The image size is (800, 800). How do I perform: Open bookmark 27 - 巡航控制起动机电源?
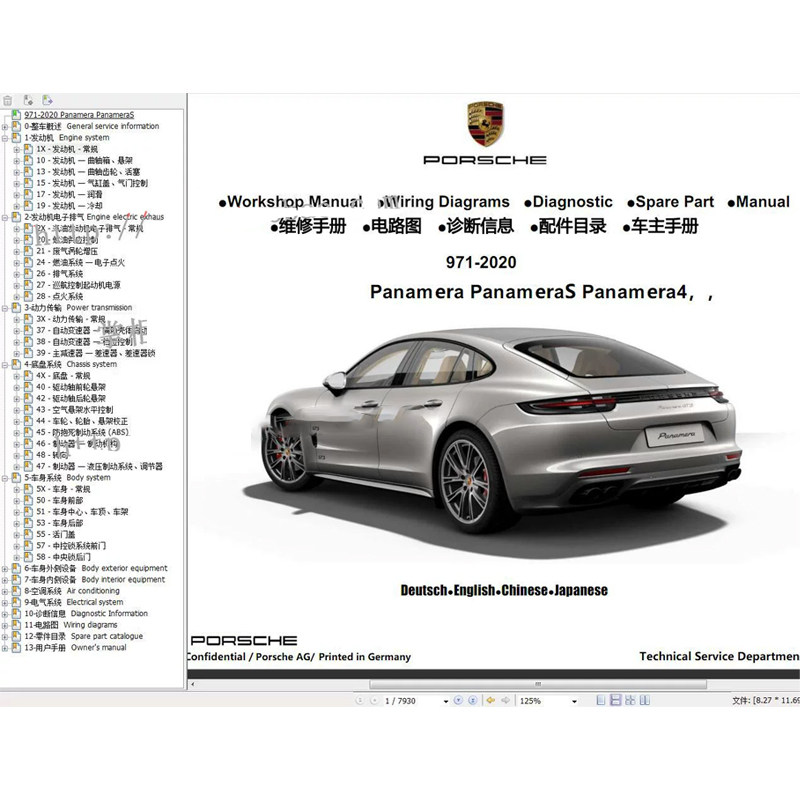(79, 285)
